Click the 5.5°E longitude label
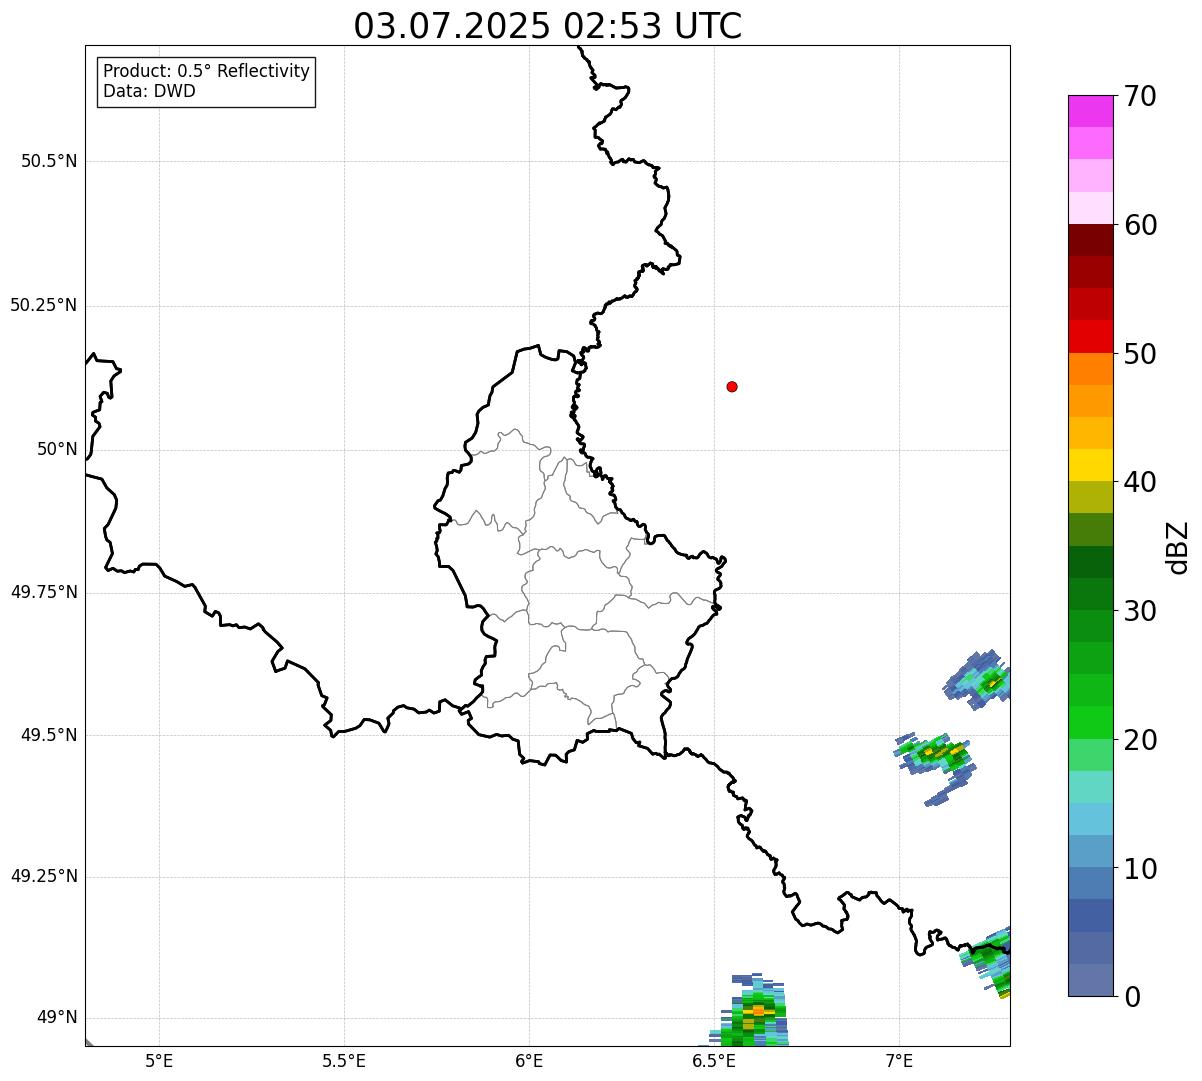1202x1081 pixels. [x=344, y=1060]
